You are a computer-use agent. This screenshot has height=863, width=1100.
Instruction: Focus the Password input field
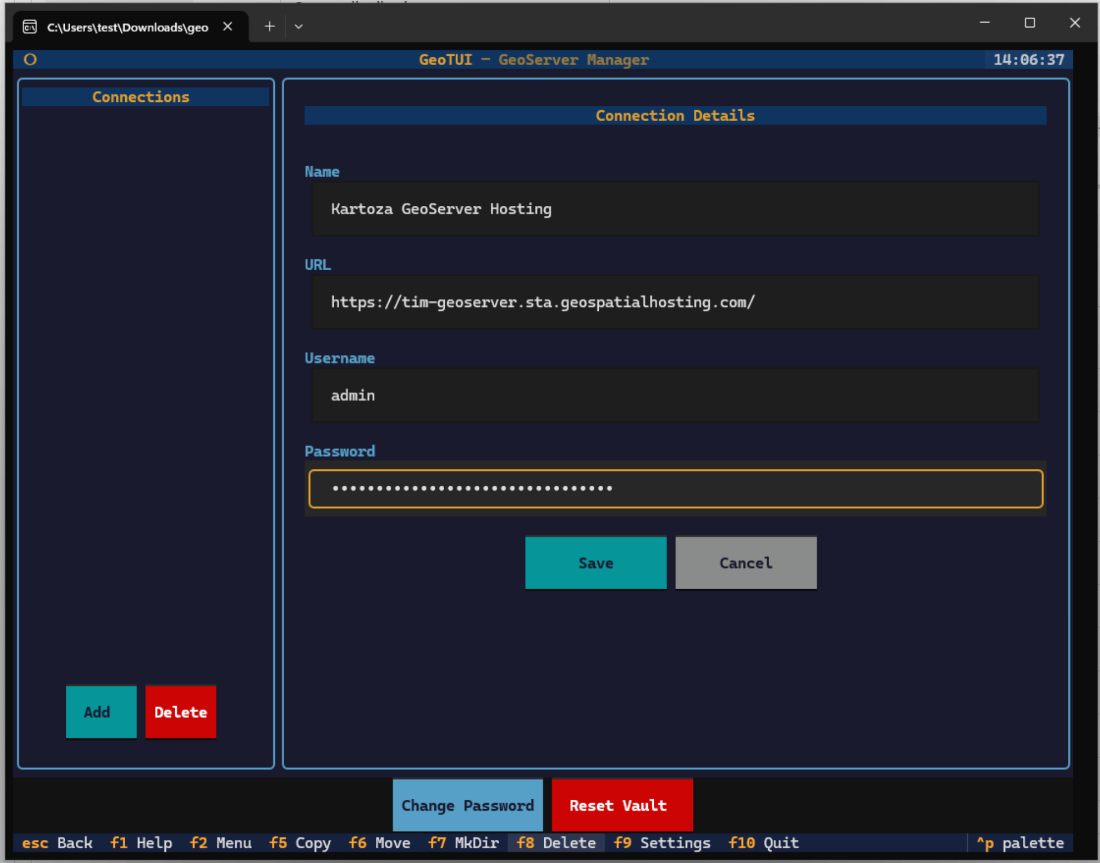[676, 488]
